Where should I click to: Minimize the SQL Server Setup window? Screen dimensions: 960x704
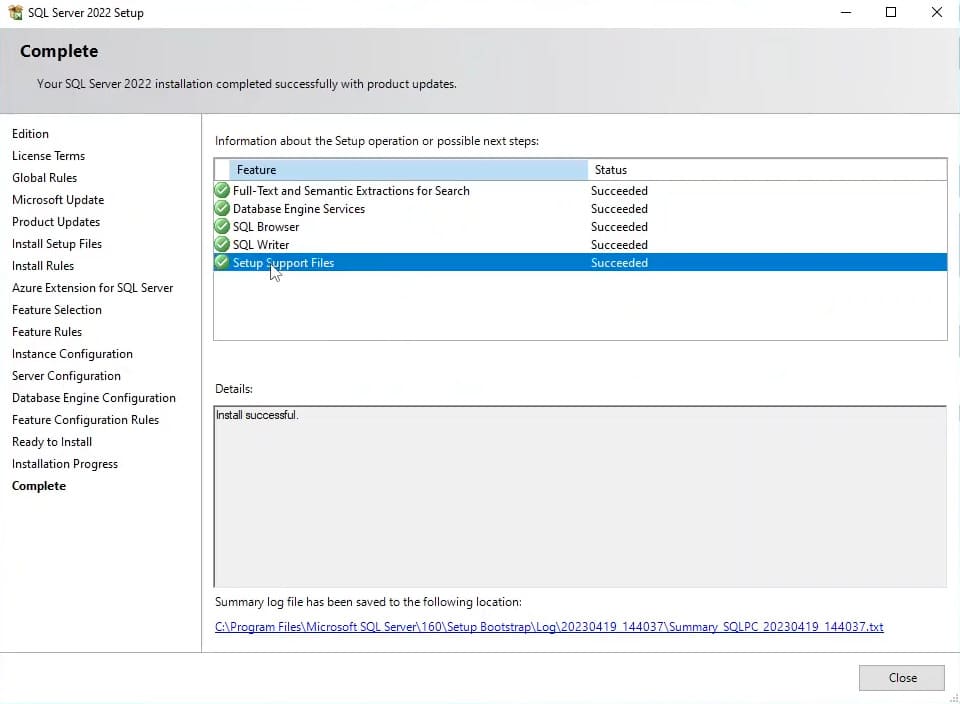(x=845, y=13)
